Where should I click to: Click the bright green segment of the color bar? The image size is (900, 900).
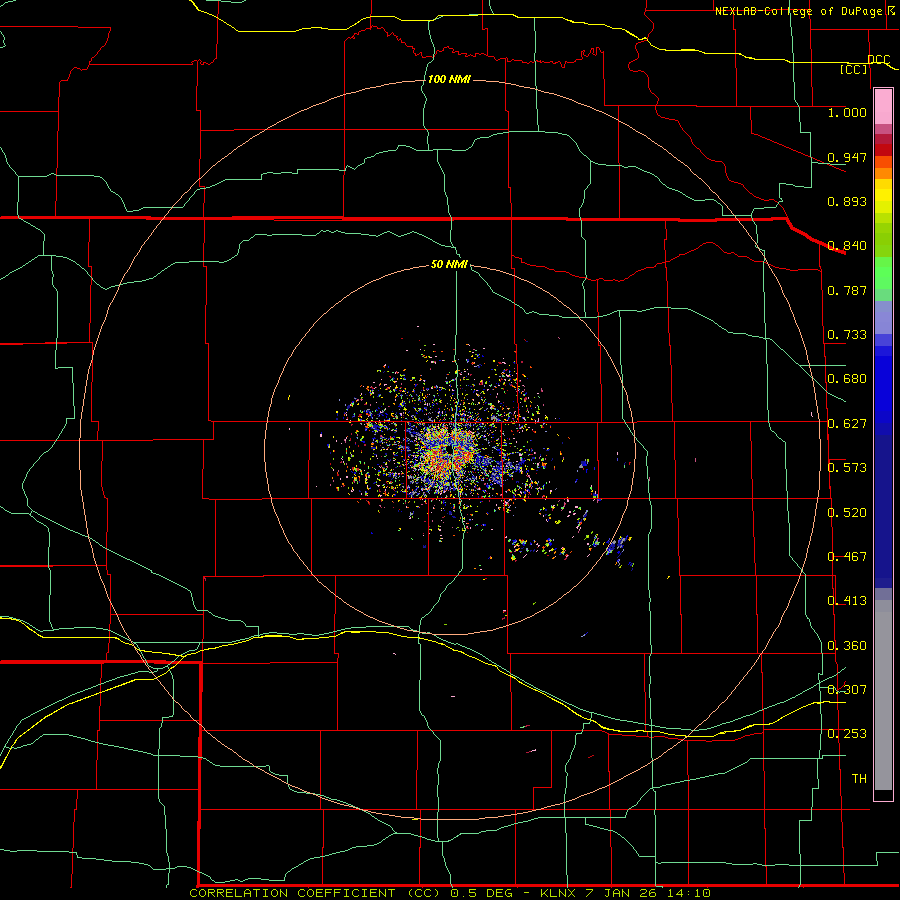point(883,273)
